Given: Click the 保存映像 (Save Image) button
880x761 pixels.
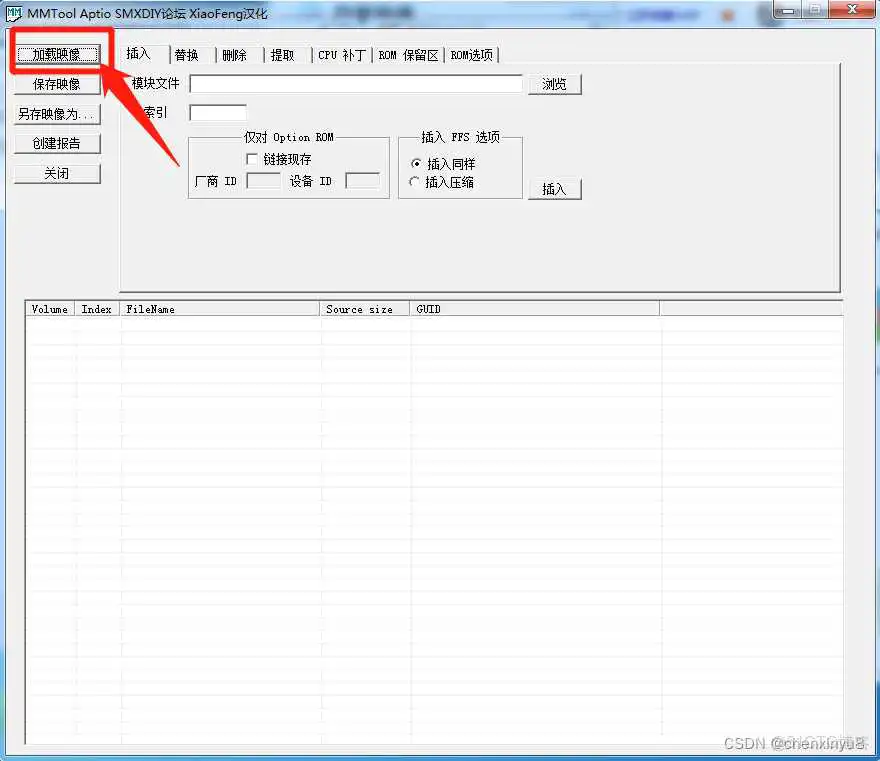Looking at the screenshot, I should [x=57, y=84].
